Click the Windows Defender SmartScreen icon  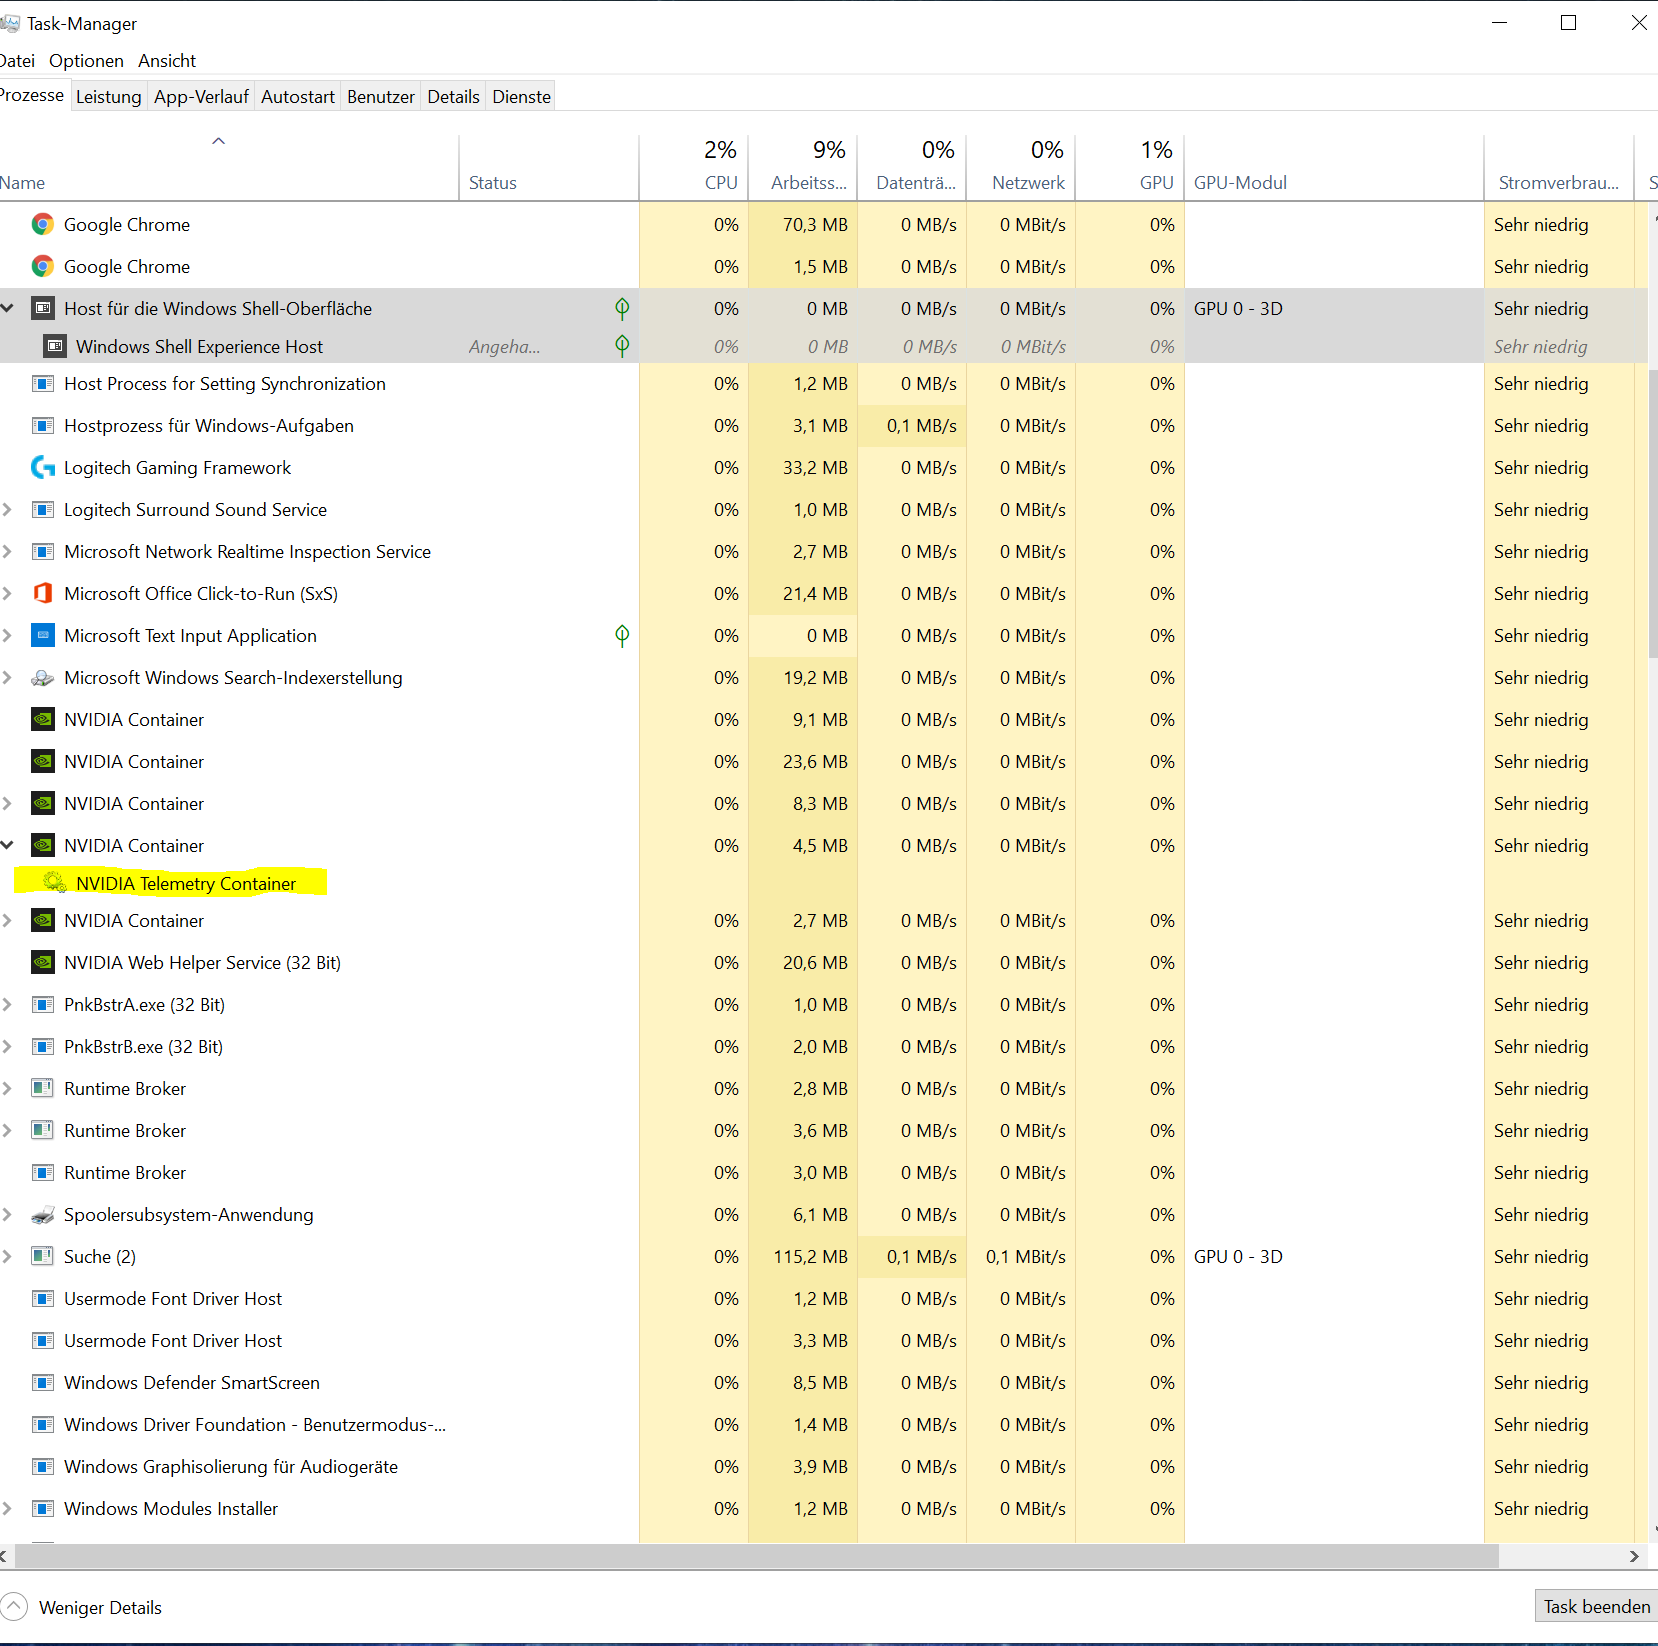pyautogui.click(x=42, y=1382)
